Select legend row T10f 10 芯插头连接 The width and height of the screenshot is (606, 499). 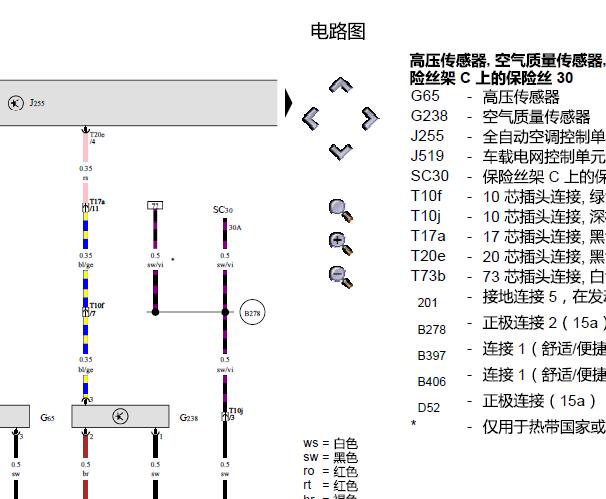[508, 197]
